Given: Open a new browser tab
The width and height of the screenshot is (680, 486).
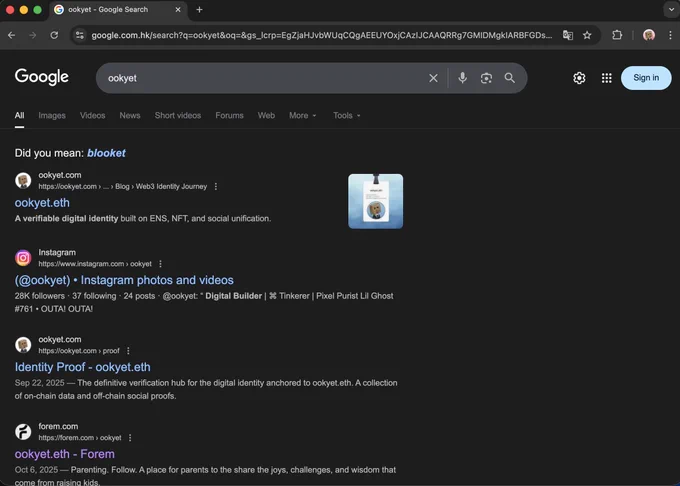Looking at the screenshot, I should [199, 10].
